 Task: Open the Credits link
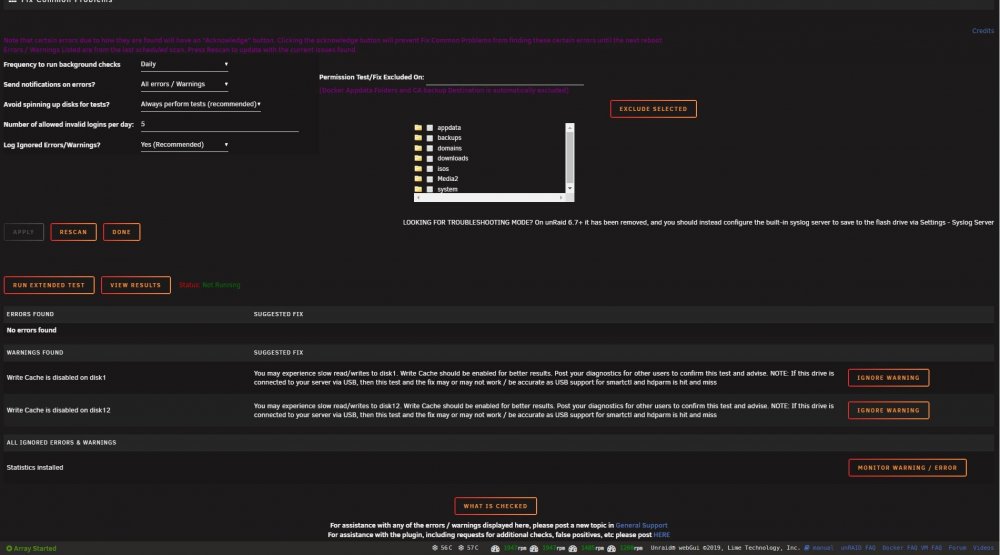(983, 31)
